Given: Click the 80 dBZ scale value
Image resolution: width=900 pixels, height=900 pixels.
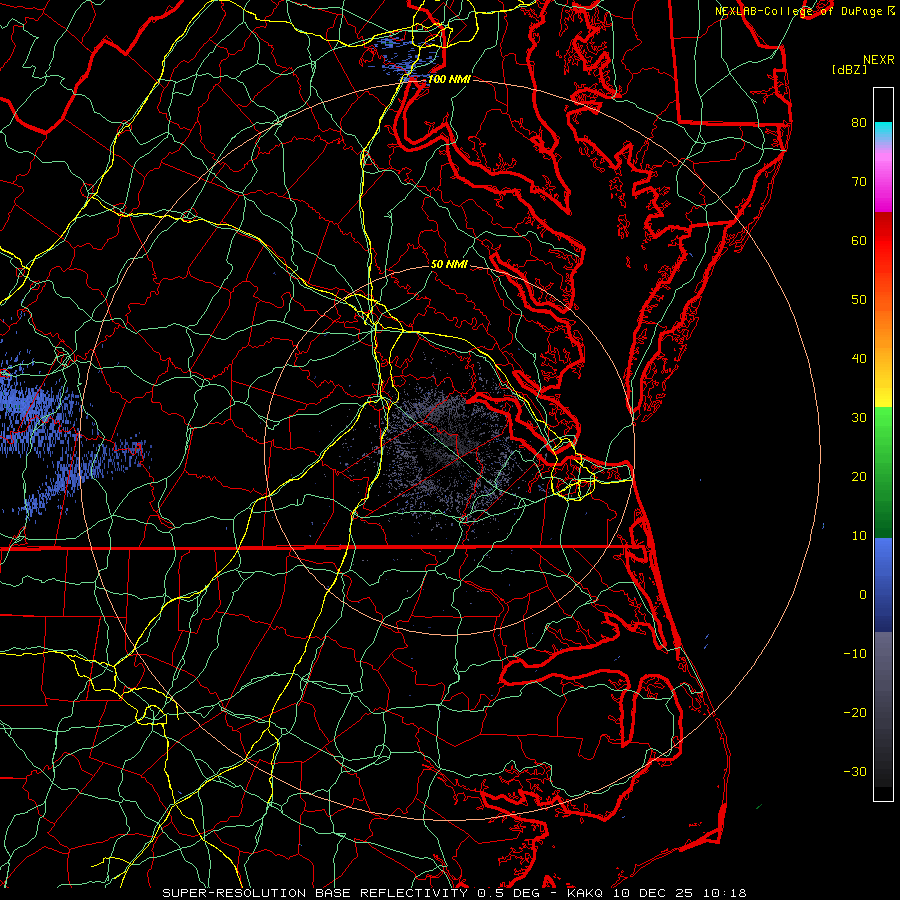Looking at the screenshot, I should (859, 123).
